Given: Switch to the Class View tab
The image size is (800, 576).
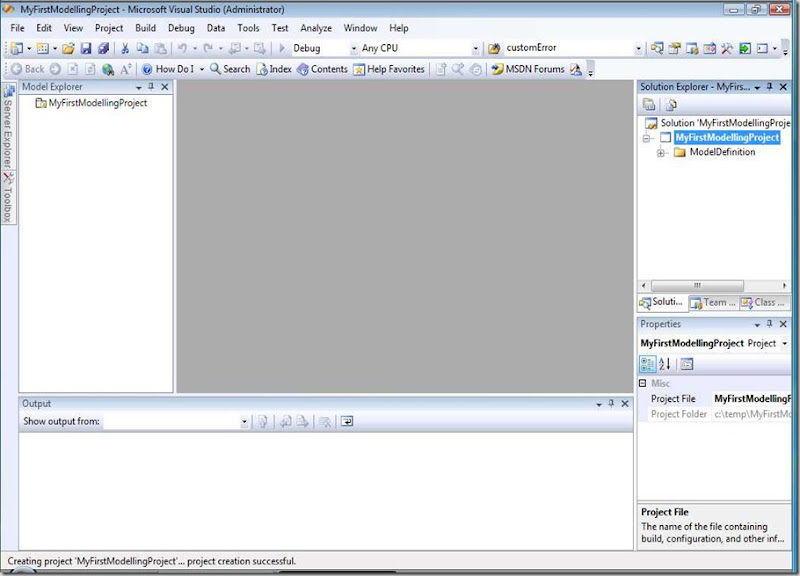Looking at the screenshot, I should [763, 303].
